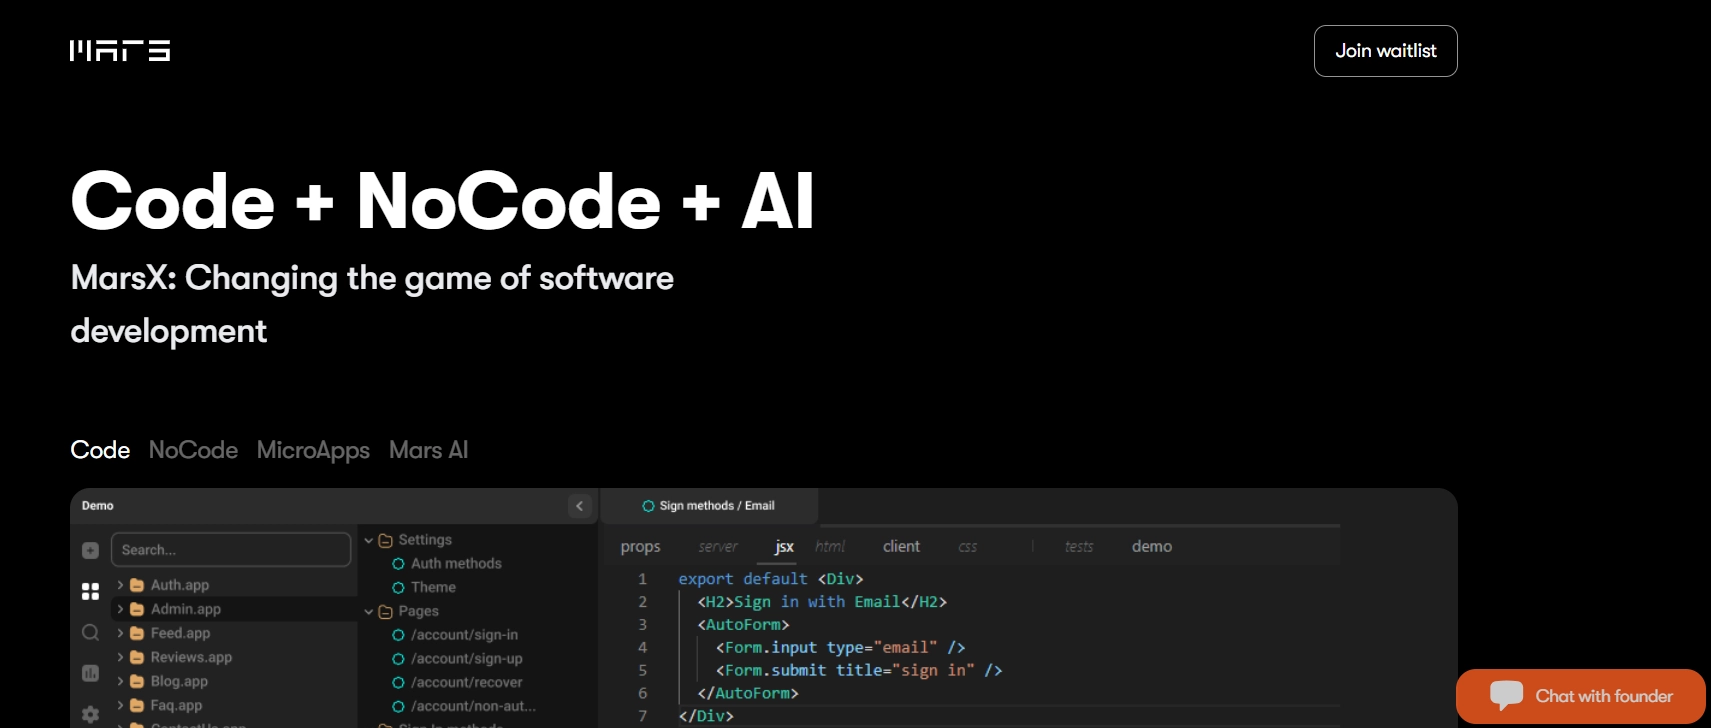Collapse the Settings folder
The height and width of the screenshot is (728, 1711).
coord(369,540)
